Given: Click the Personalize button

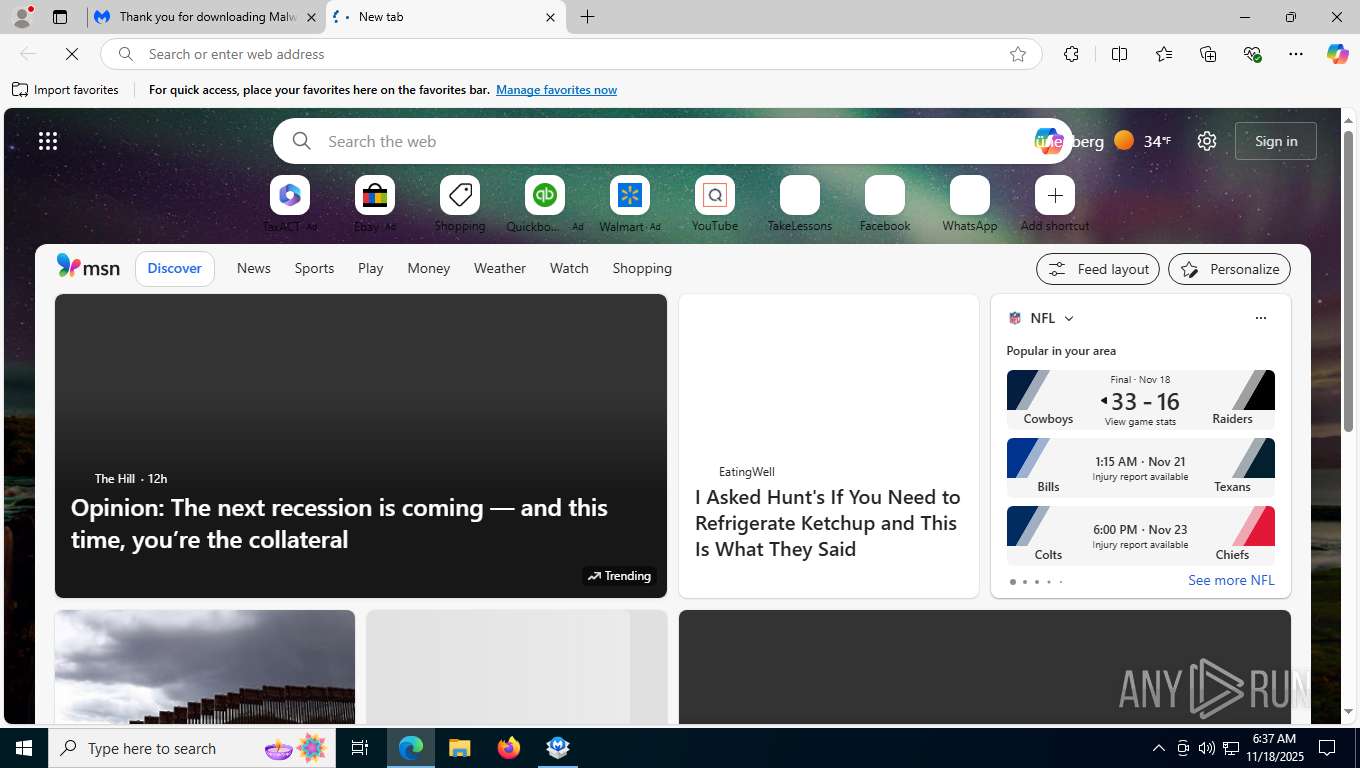Looking at the screenshot, I should [1229, 269].
